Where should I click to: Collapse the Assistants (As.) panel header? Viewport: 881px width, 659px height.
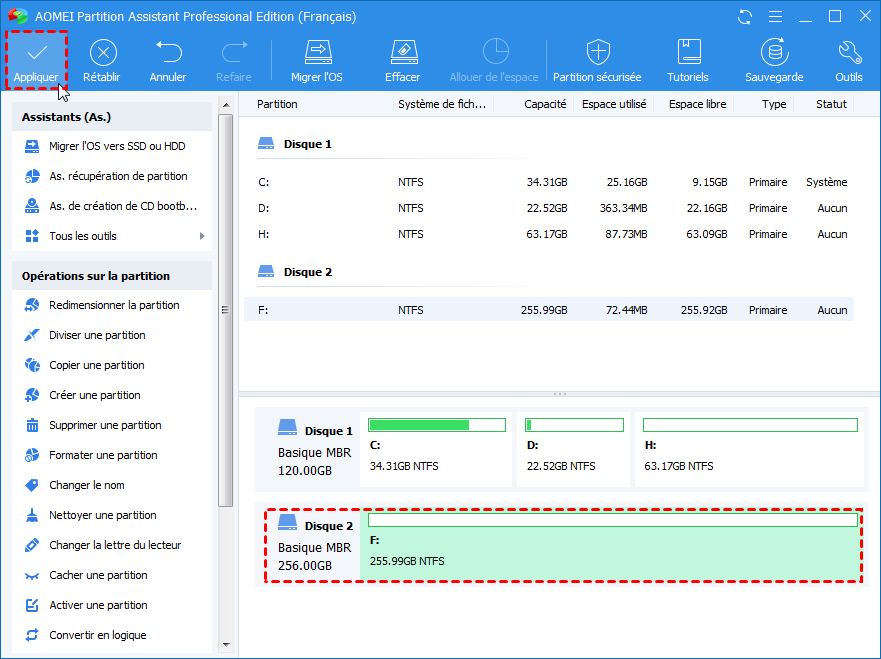111,117
